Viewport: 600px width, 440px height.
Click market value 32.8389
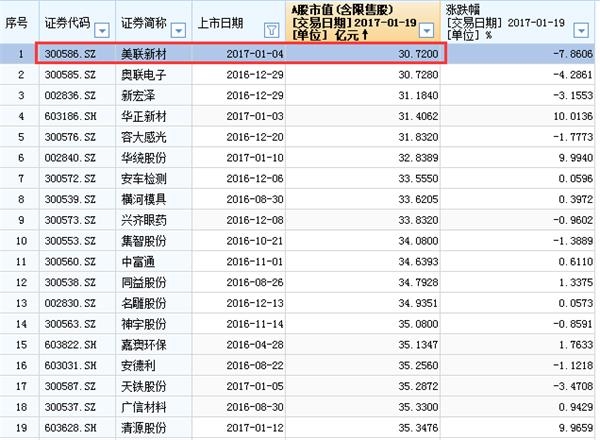pyautogui.click(x=418, y=158)
